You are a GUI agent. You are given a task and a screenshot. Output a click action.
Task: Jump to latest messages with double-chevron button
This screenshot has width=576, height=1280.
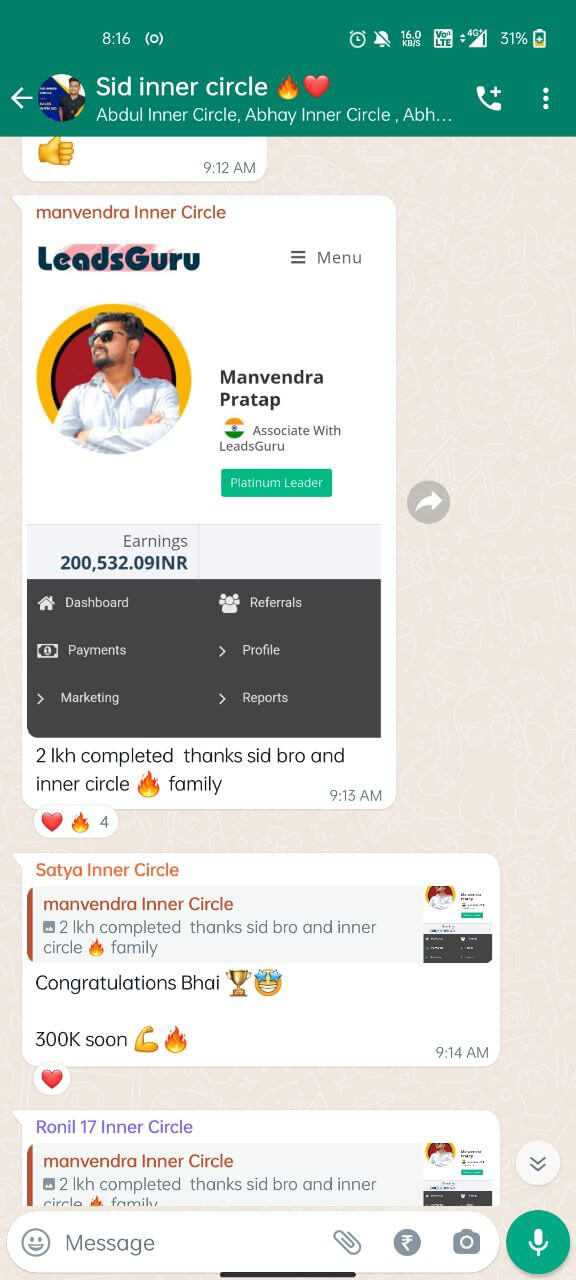538,1163
